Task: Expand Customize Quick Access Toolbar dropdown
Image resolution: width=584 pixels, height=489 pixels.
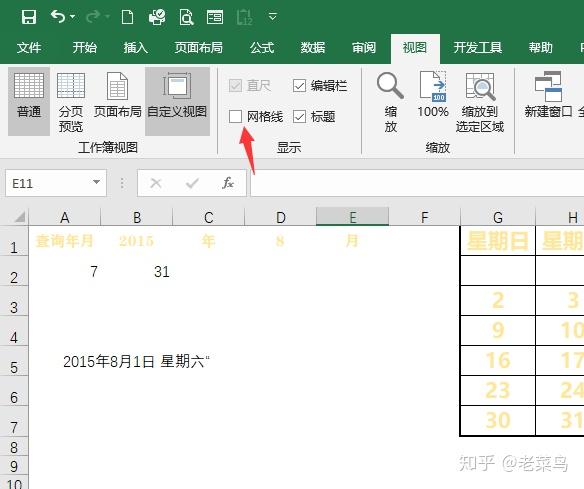Action: coord(273,17)
